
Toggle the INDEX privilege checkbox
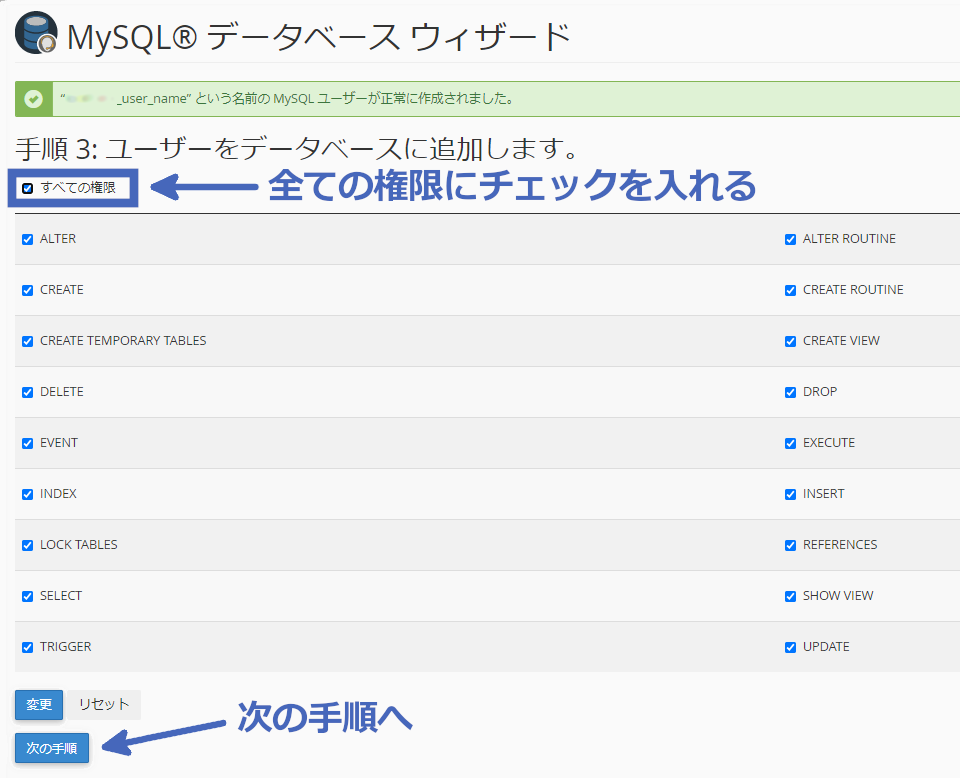pyautogui.click(x=28, y=494)
